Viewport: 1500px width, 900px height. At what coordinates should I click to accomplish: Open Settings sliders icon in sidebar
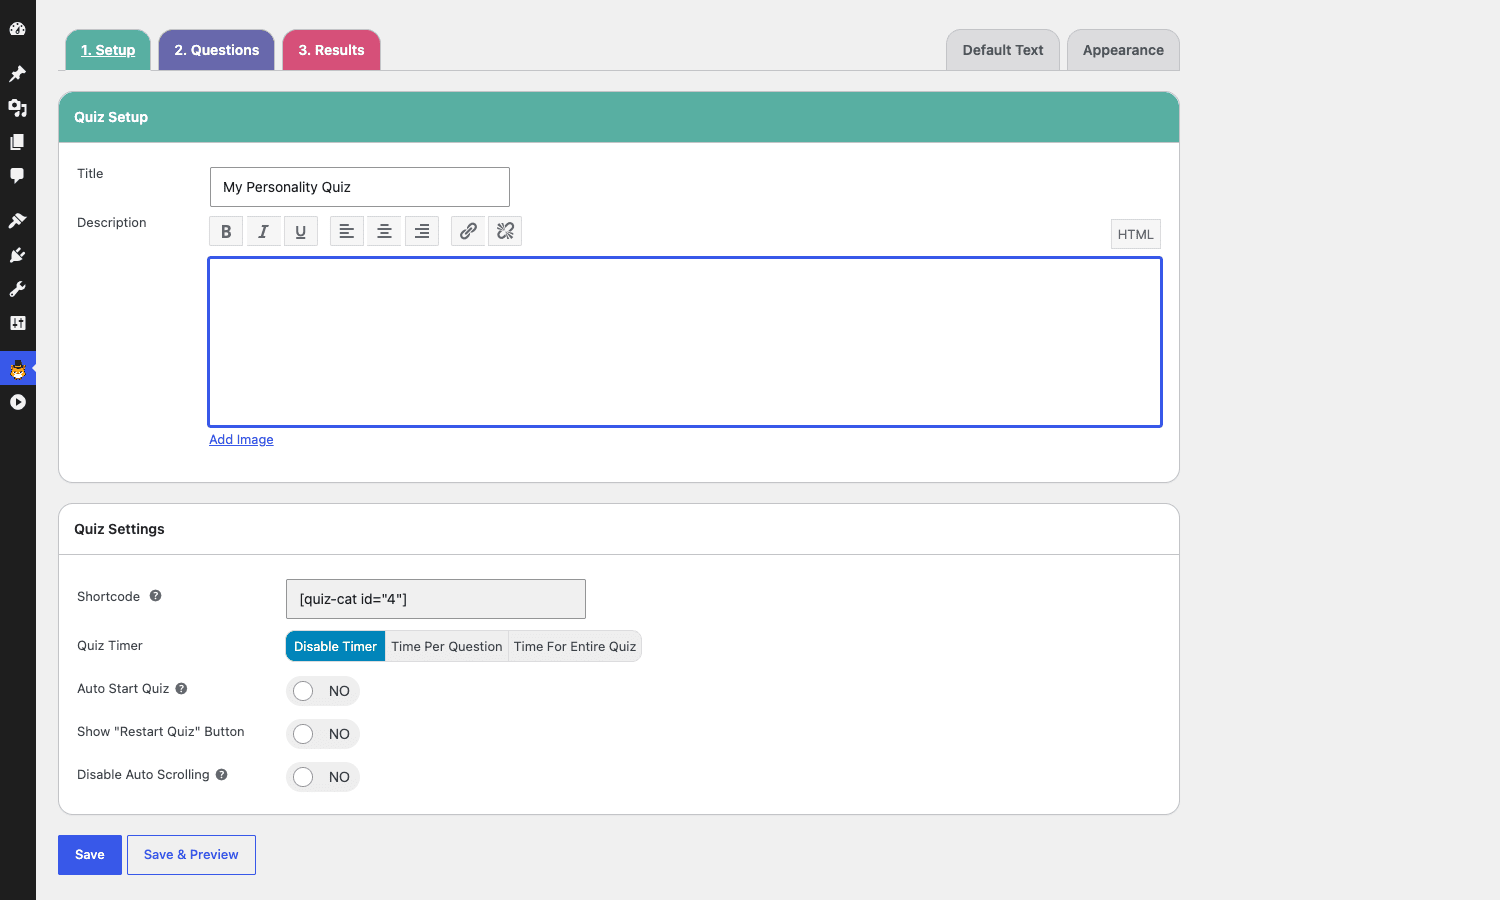point(17,323)
